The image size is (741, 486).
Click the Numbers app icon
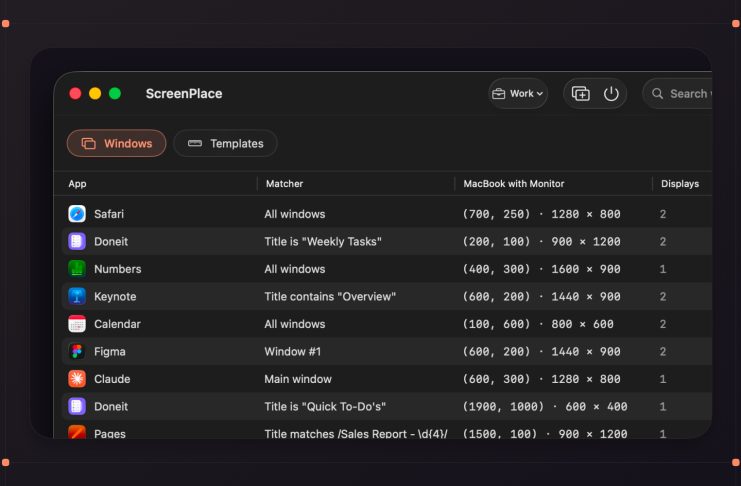[x=77, y=269]
